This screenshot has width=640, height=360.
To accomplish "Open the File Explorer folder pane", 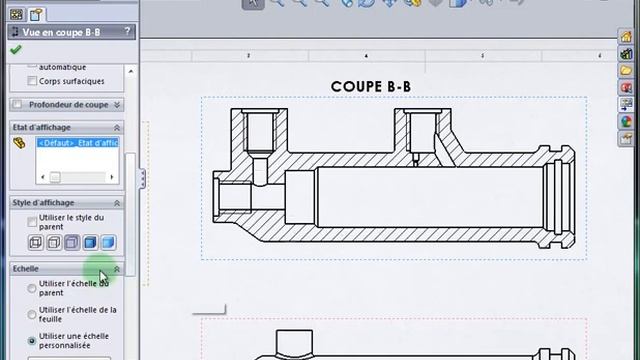I will click(x=626, y=70).
